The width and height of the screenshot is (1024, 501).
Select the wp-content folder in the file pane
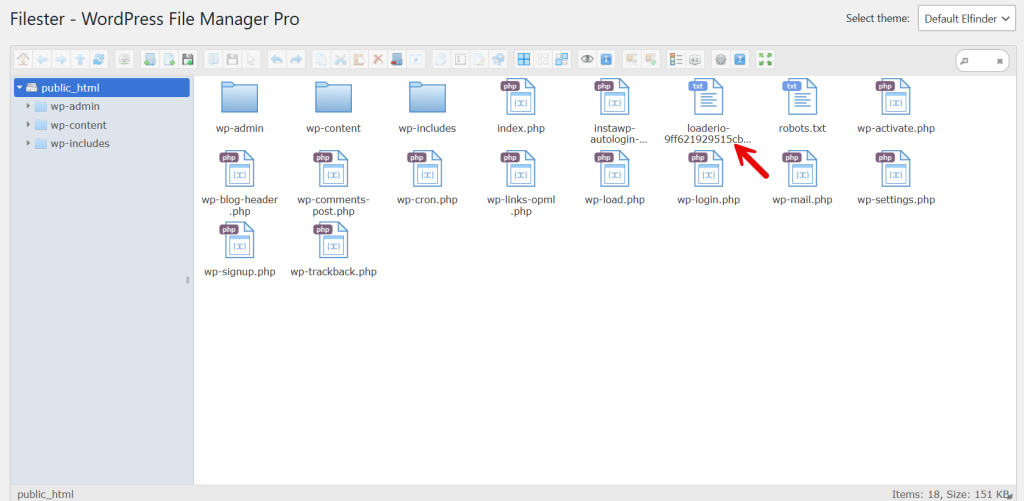click(334, 107)
